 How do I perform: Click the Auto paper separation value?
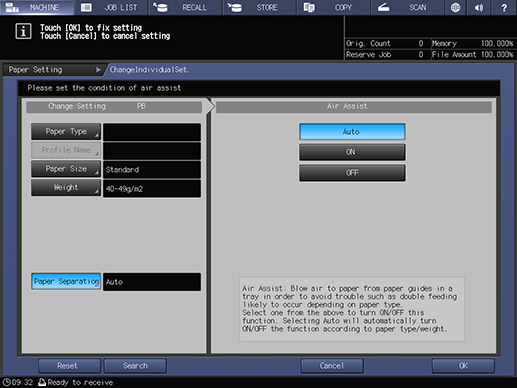tap(152, 282)
